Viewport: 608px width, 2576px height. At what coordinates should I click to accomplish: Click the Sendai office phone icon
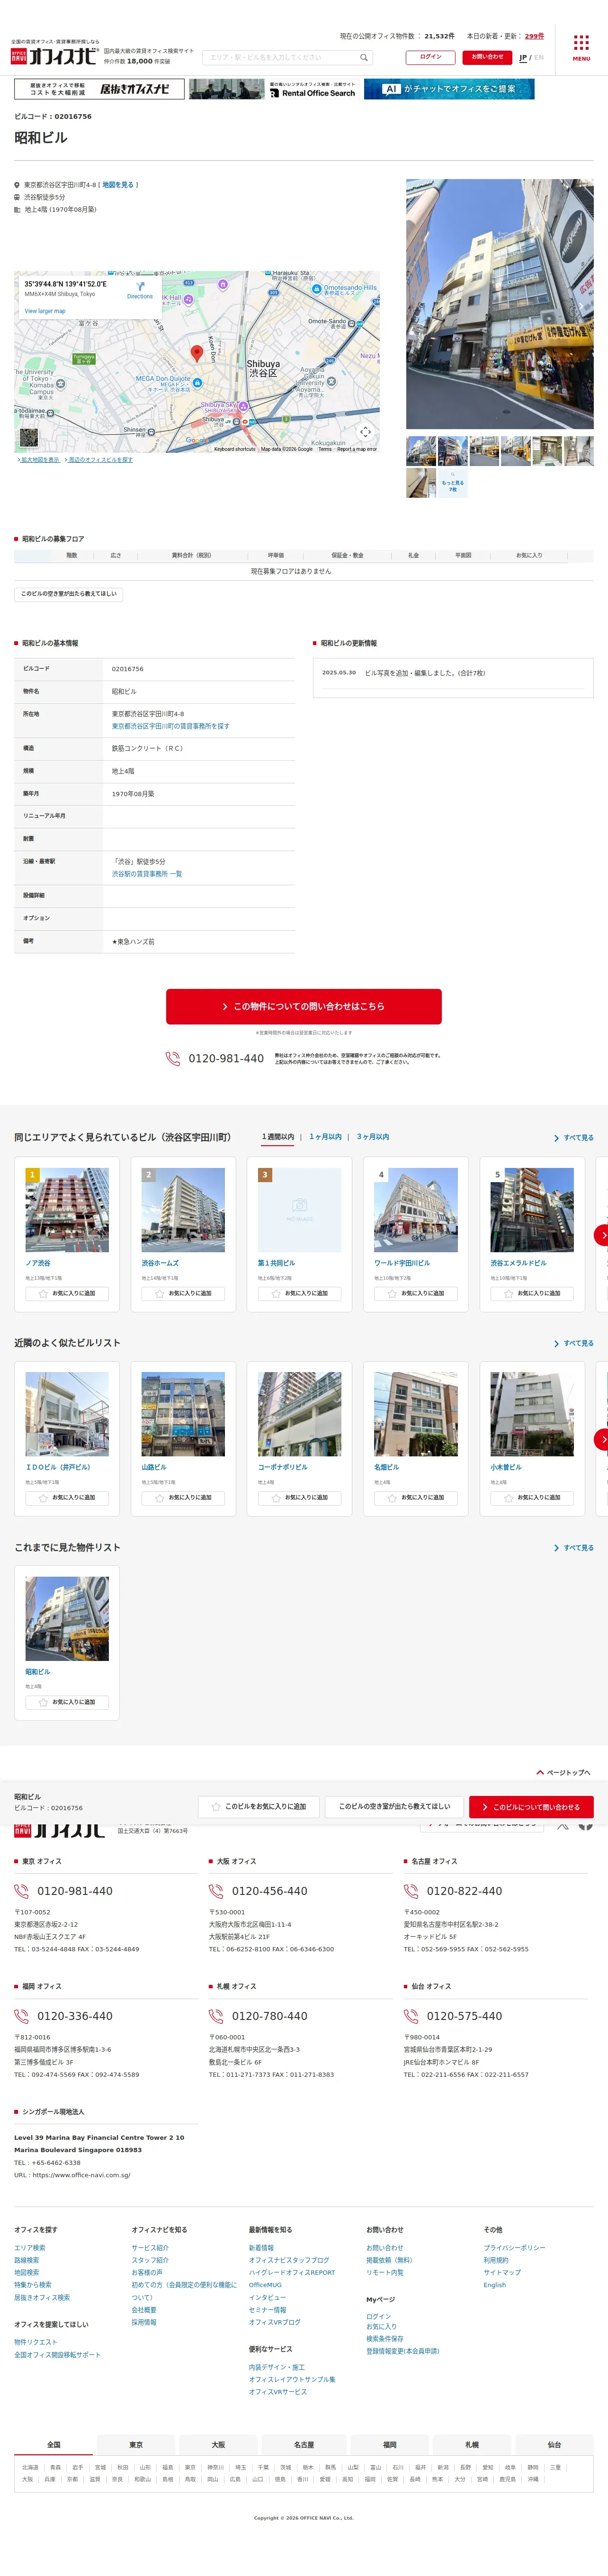click(x=411, y=2016)
